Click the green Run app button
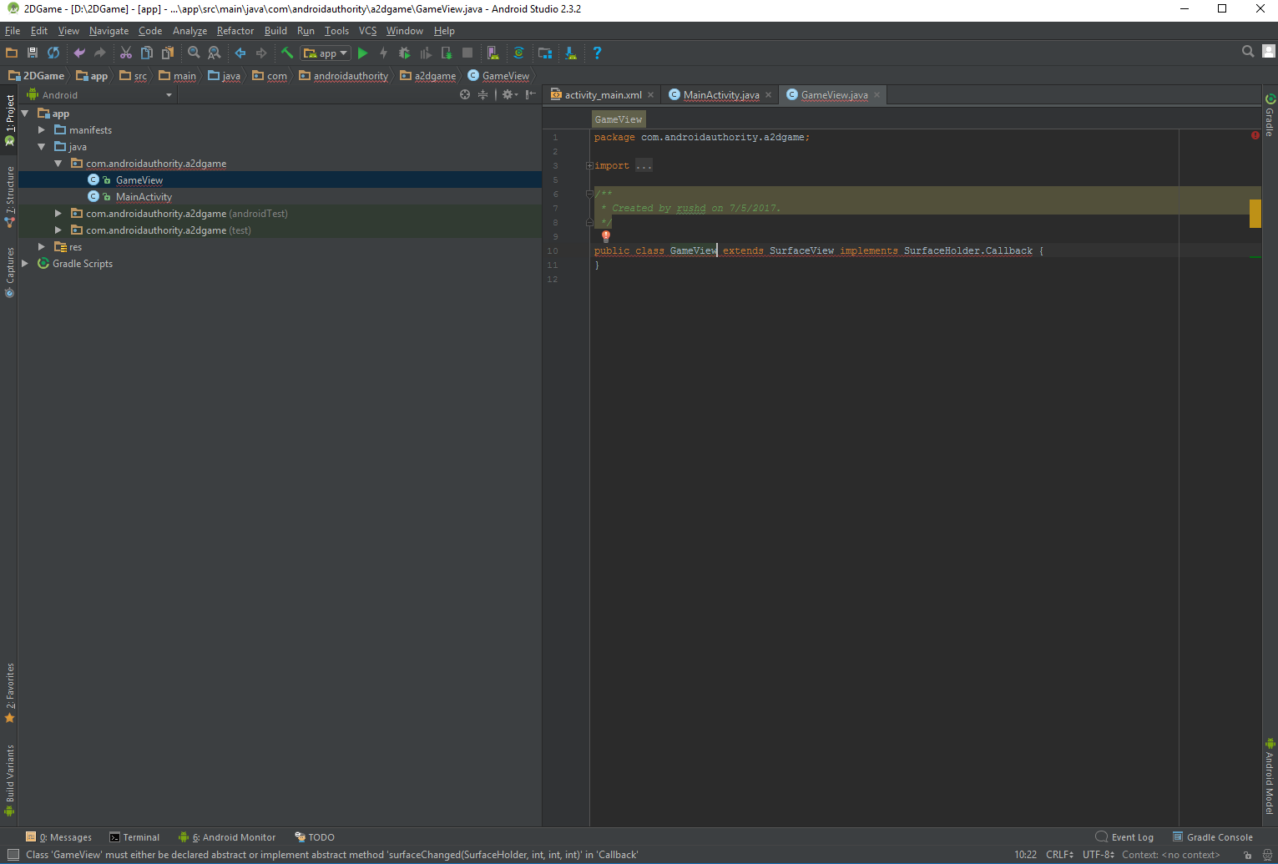 (363, 53)
